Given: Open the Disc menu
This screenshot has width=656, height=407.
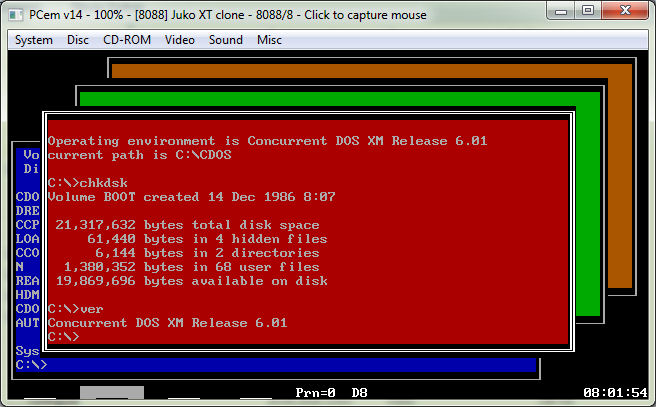Looking at the screenshot, I should click(78, 40).
